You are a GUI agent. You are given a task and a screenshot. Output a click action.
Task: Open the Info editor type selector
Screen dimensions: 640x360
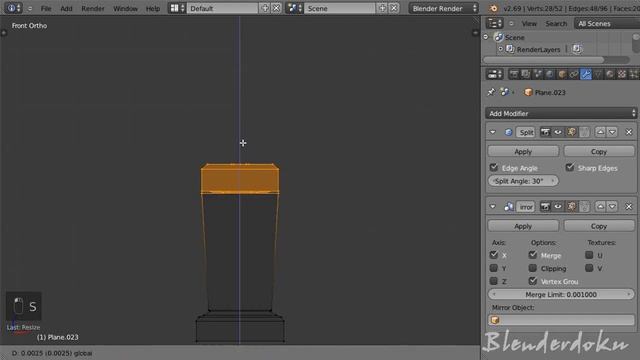[x=13, y=8]
